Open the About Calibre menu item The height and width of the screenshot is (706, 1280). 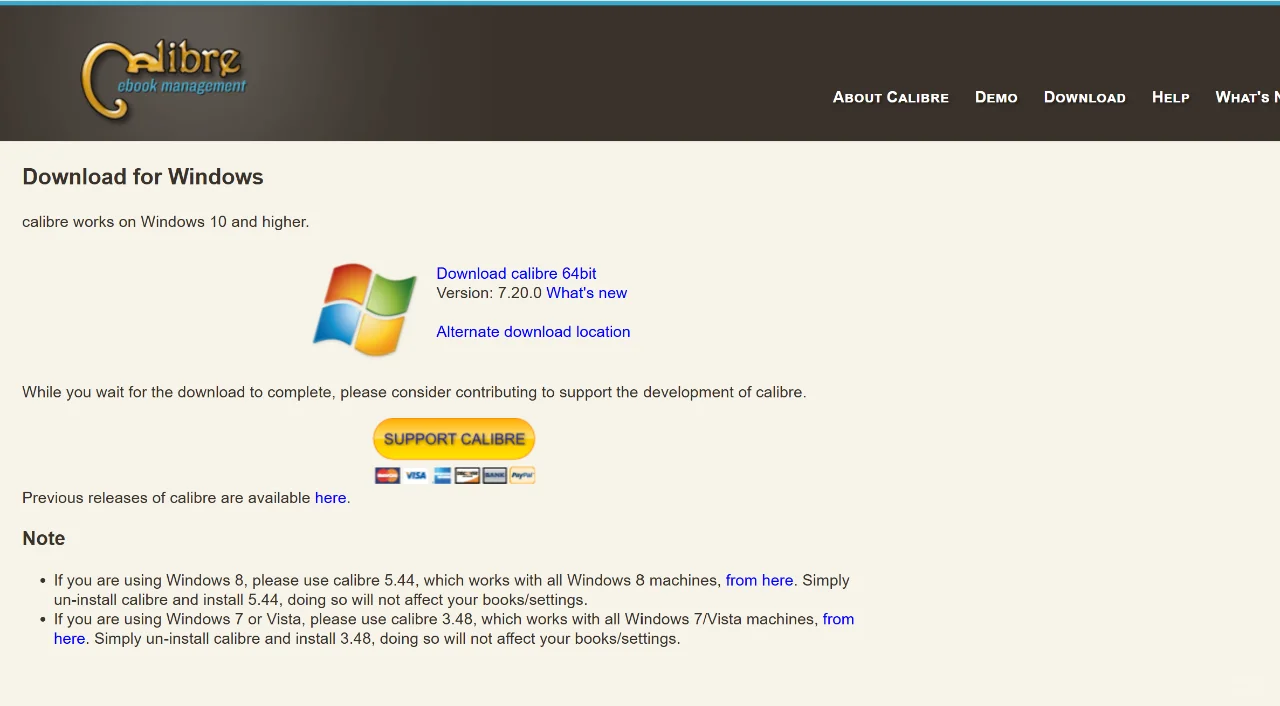[x=891, y=97]
